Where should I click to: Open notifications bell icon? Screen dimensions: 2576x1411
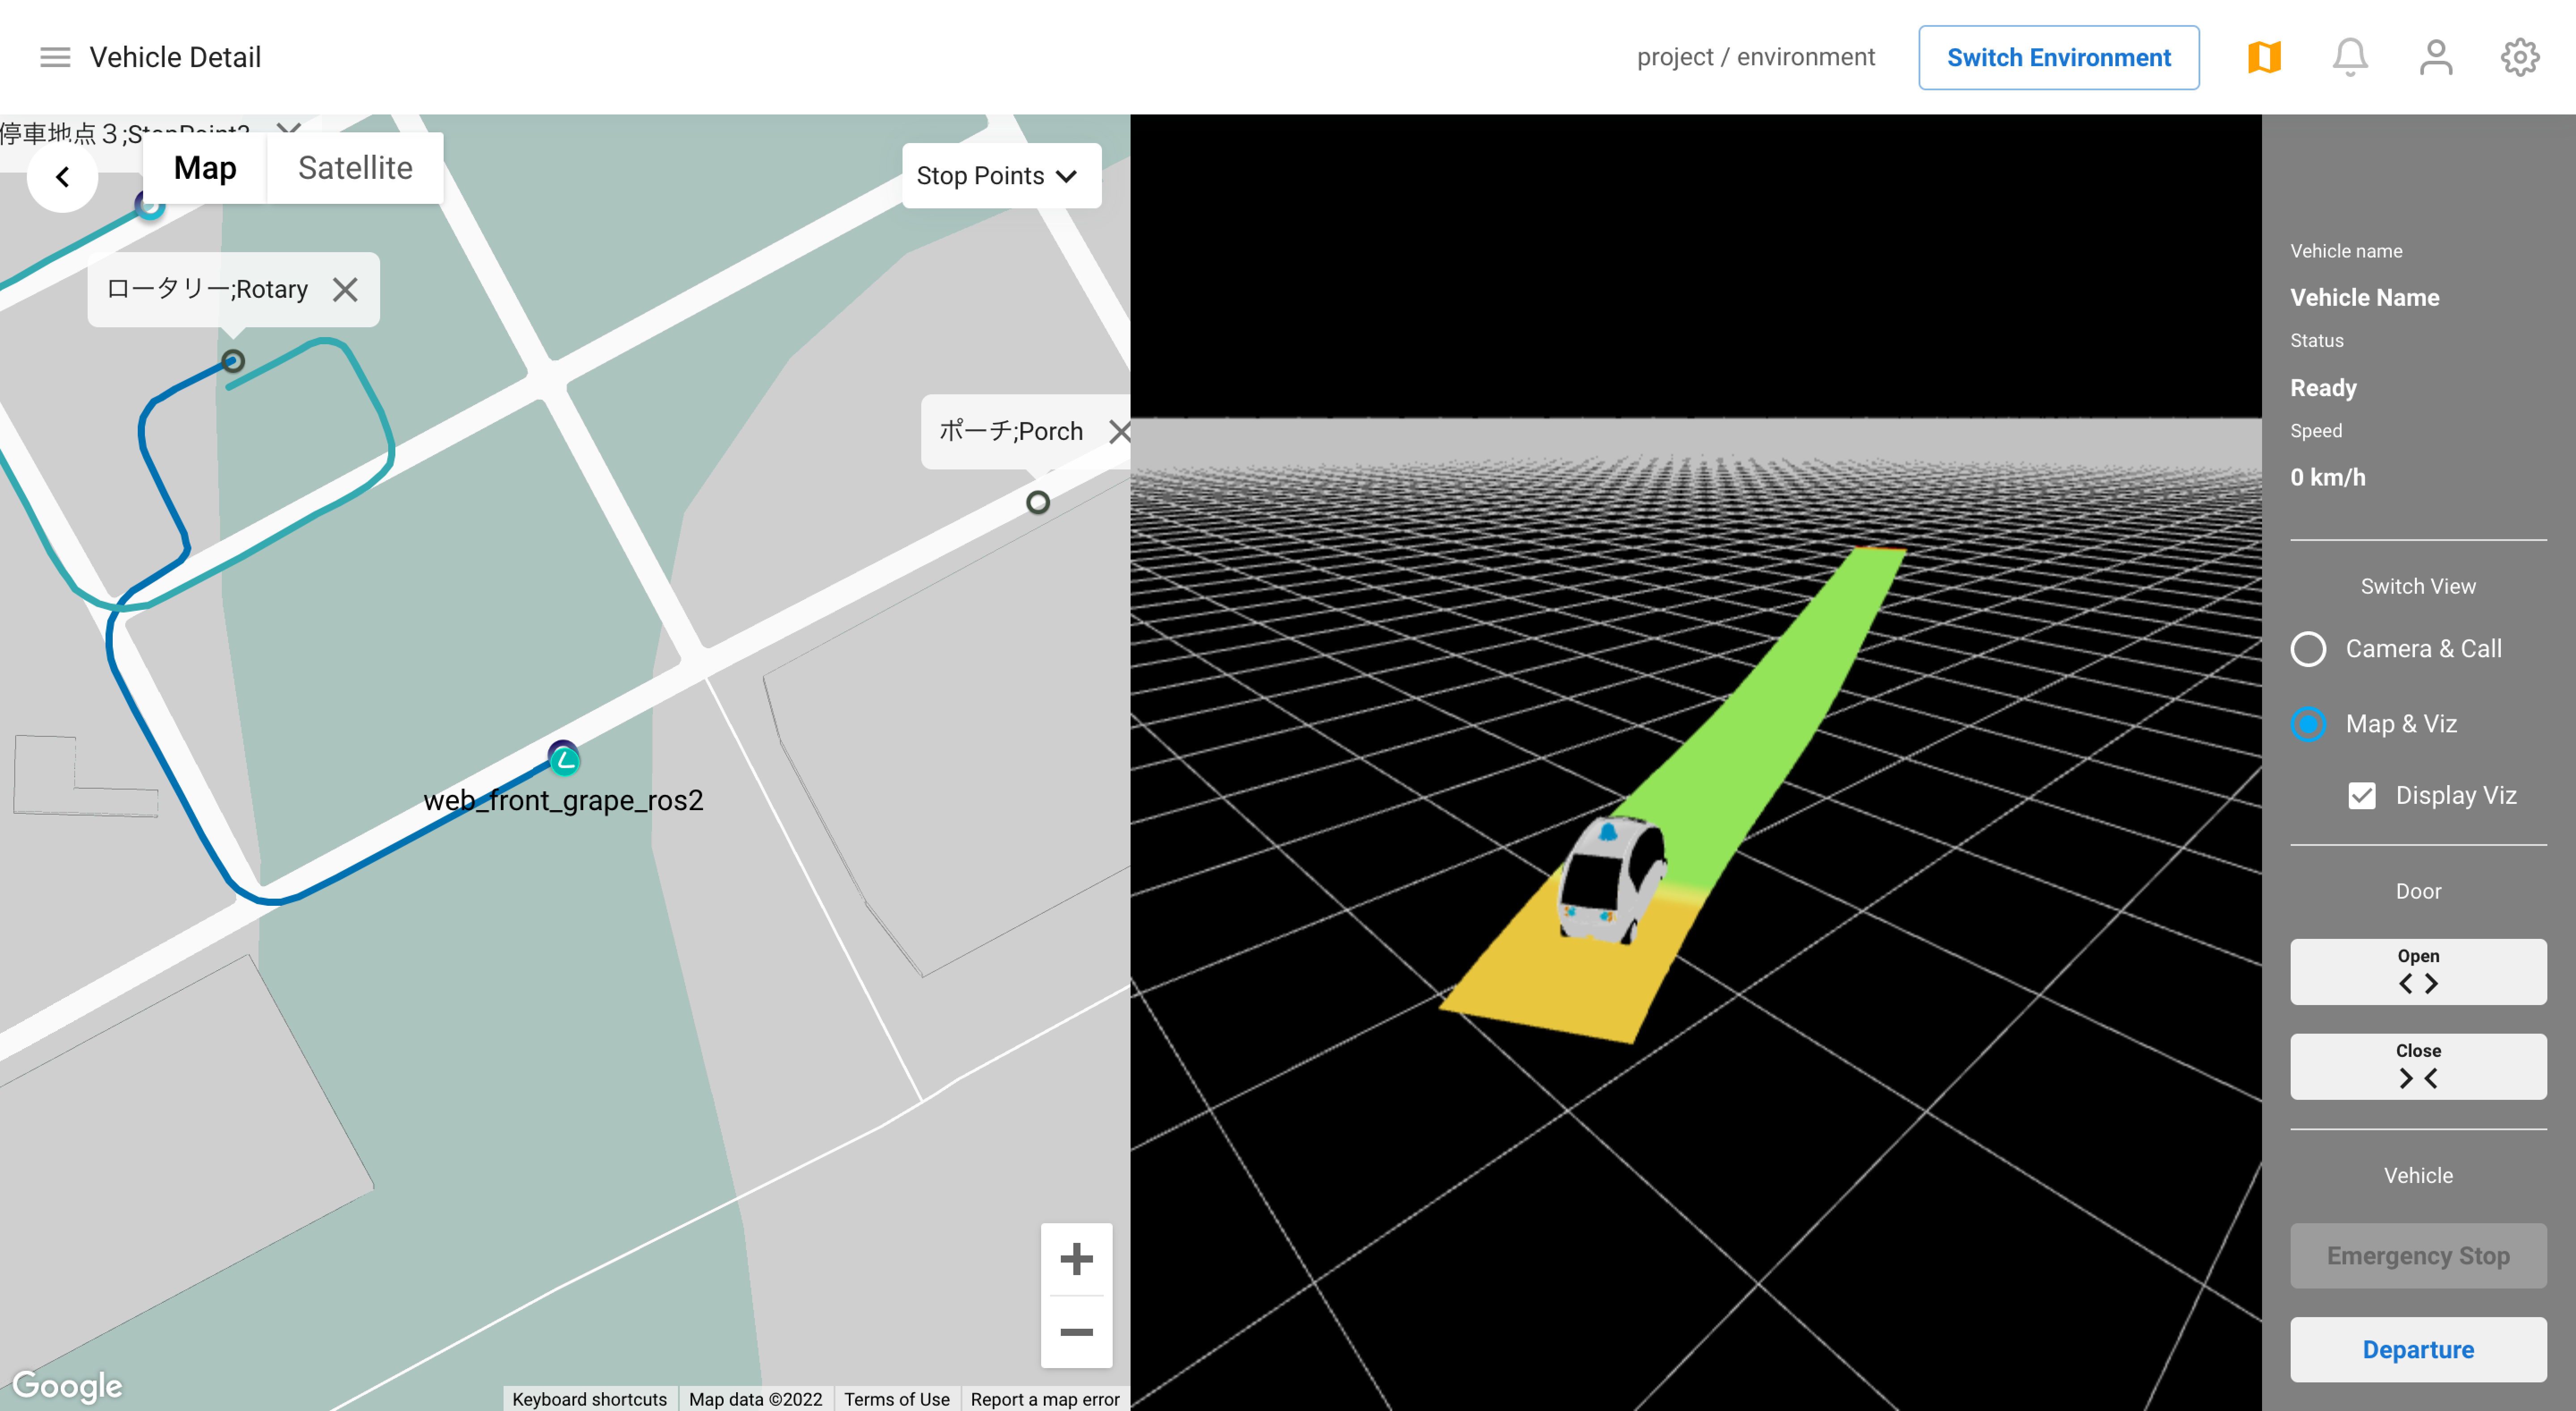[x=2350, y=57]
